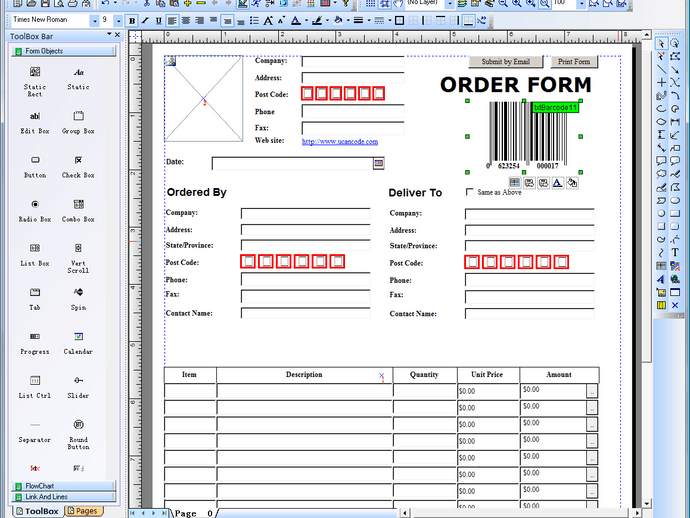Choose the Radio Box form object
The image size is (690, 518).
tap(35, 211)
